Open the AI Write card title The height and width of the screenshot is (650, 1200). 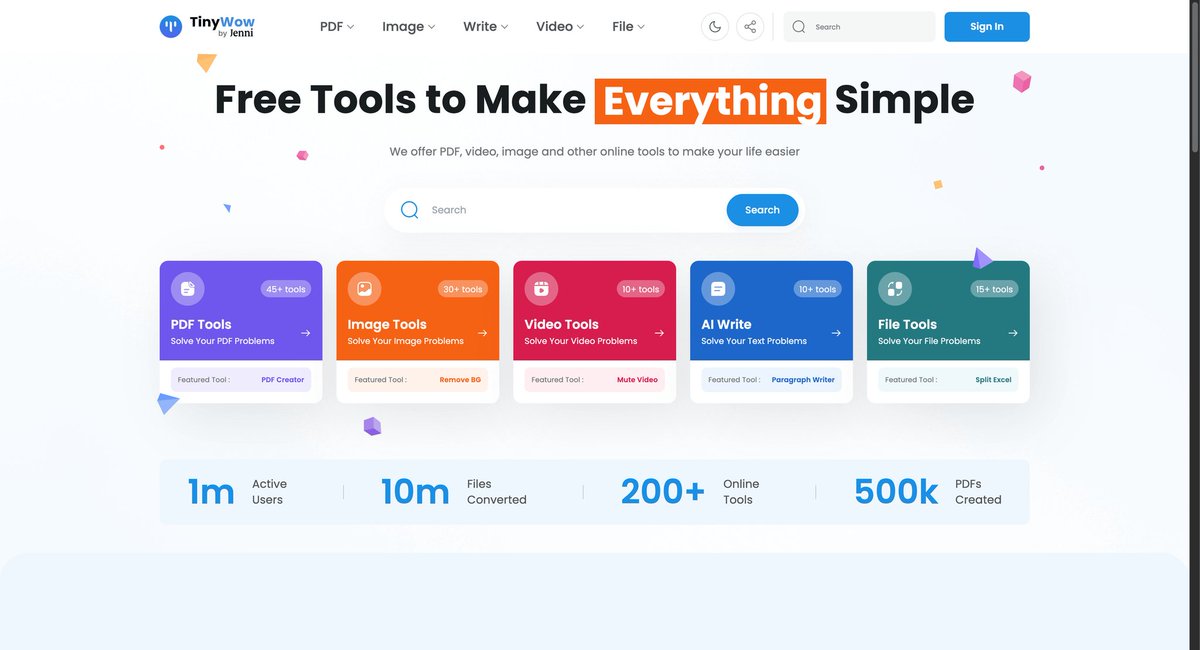(x=726, y=324)
